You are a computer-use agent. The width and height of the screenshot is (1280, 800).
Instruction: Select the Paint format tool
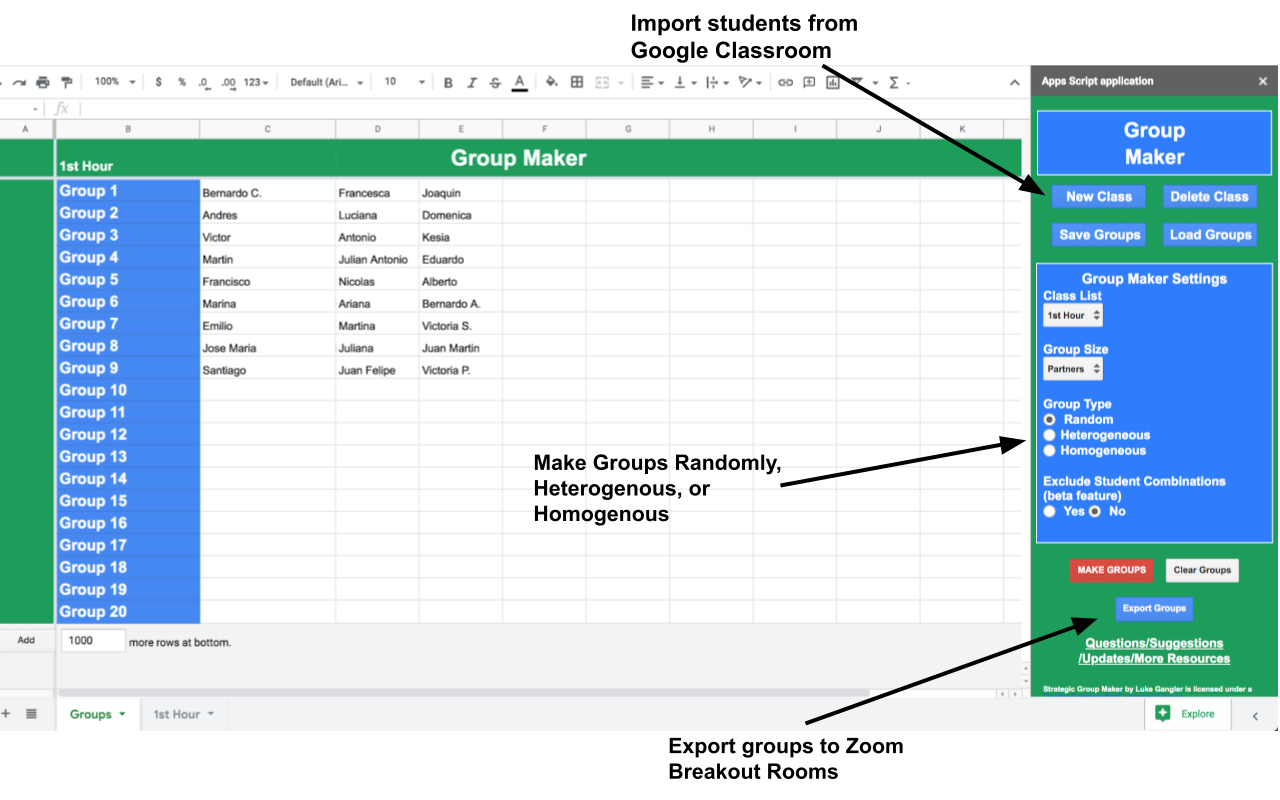tap(67, 82)
